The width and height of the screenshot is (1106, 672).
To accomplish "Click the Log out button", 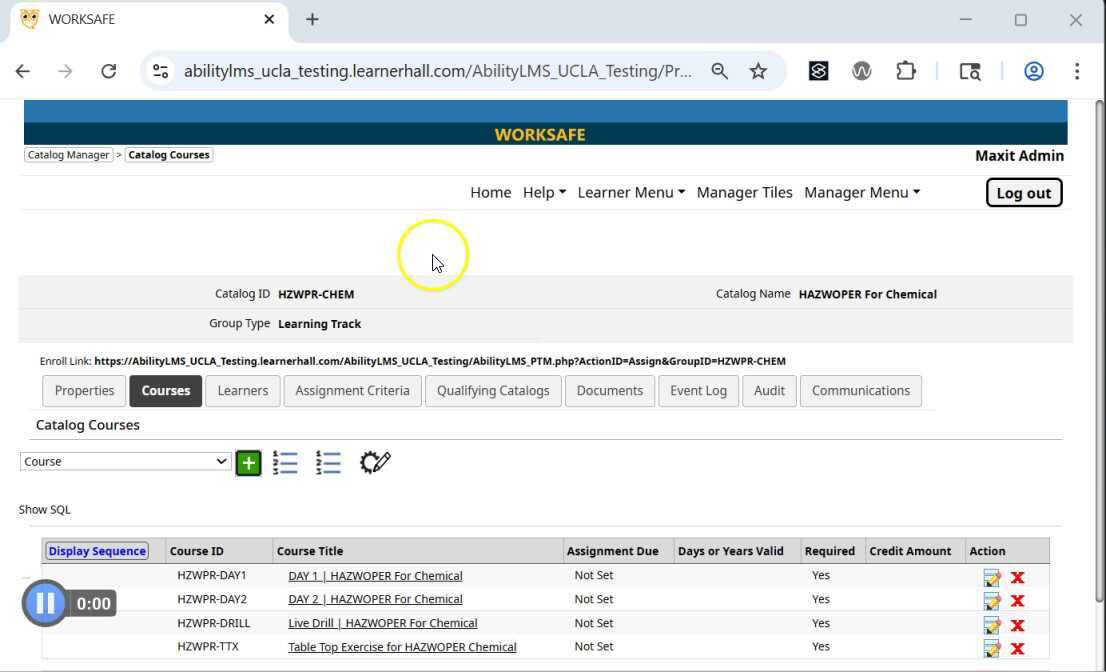I will coord(1023,193).
